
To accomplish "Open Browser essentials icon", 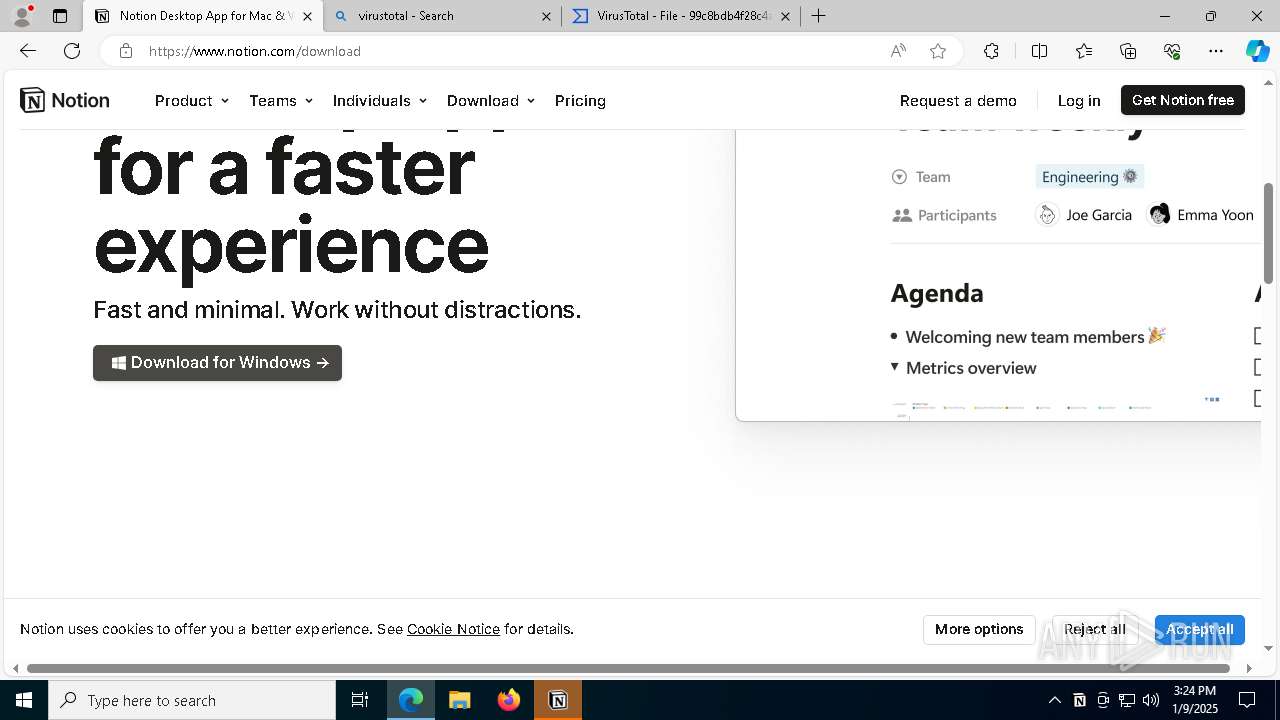I will pos(1172,51).
